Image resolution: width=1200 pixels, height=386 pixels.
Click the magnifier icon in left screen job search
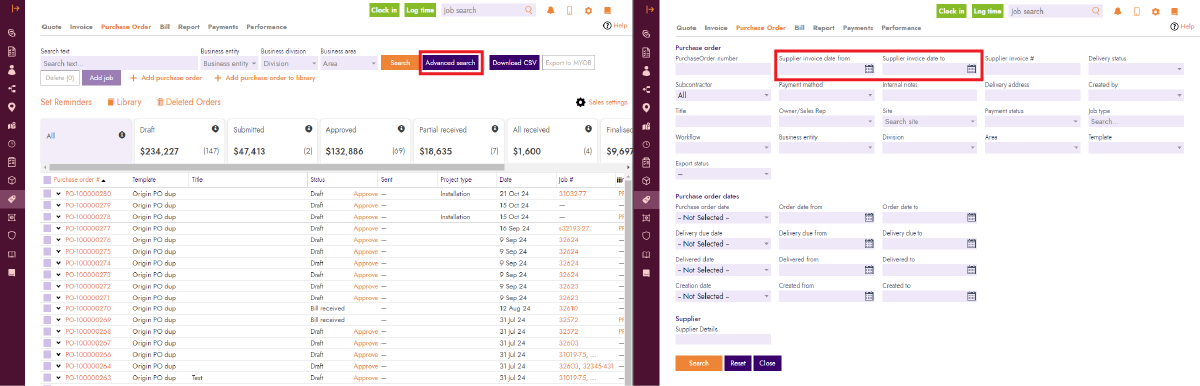click(x=529, y=10)
